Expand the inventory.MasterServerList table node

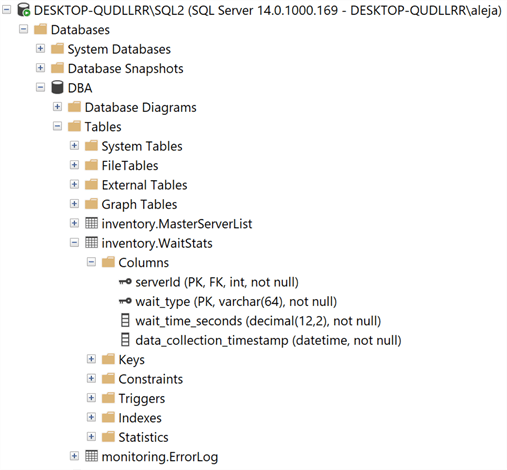pyautogui.click(x=74, y=223)
